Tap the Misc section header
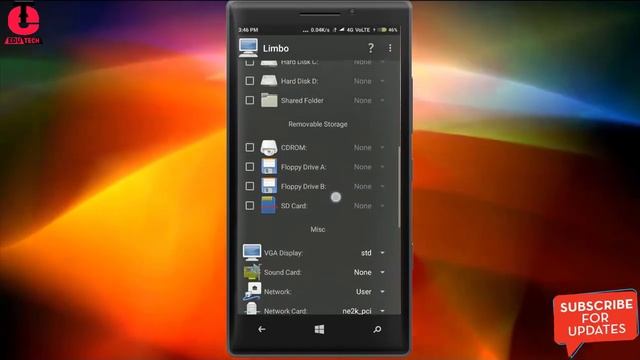Screen dimensions: 640x360 click(318, 229)
